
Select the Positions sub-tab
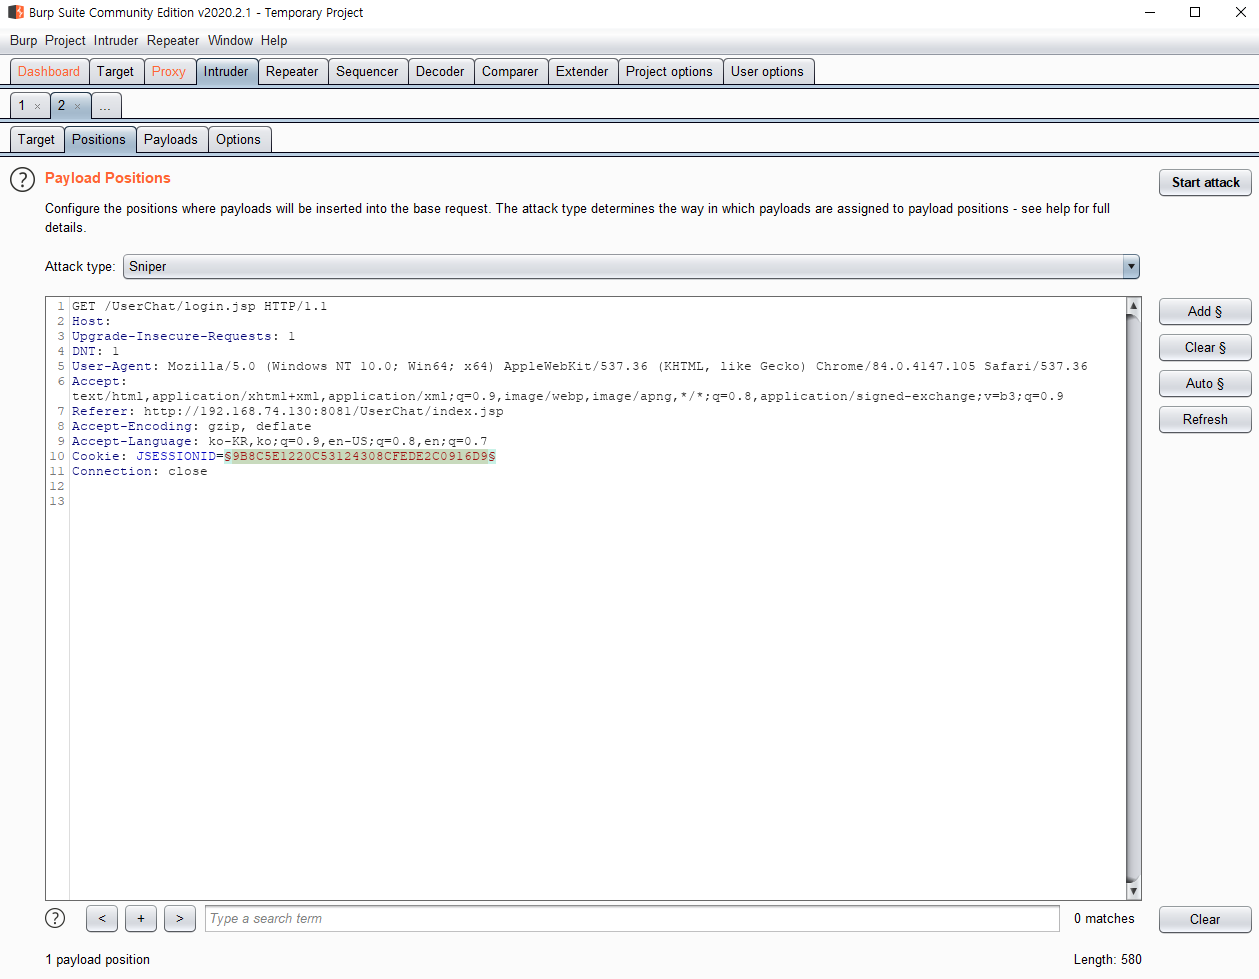99,140
